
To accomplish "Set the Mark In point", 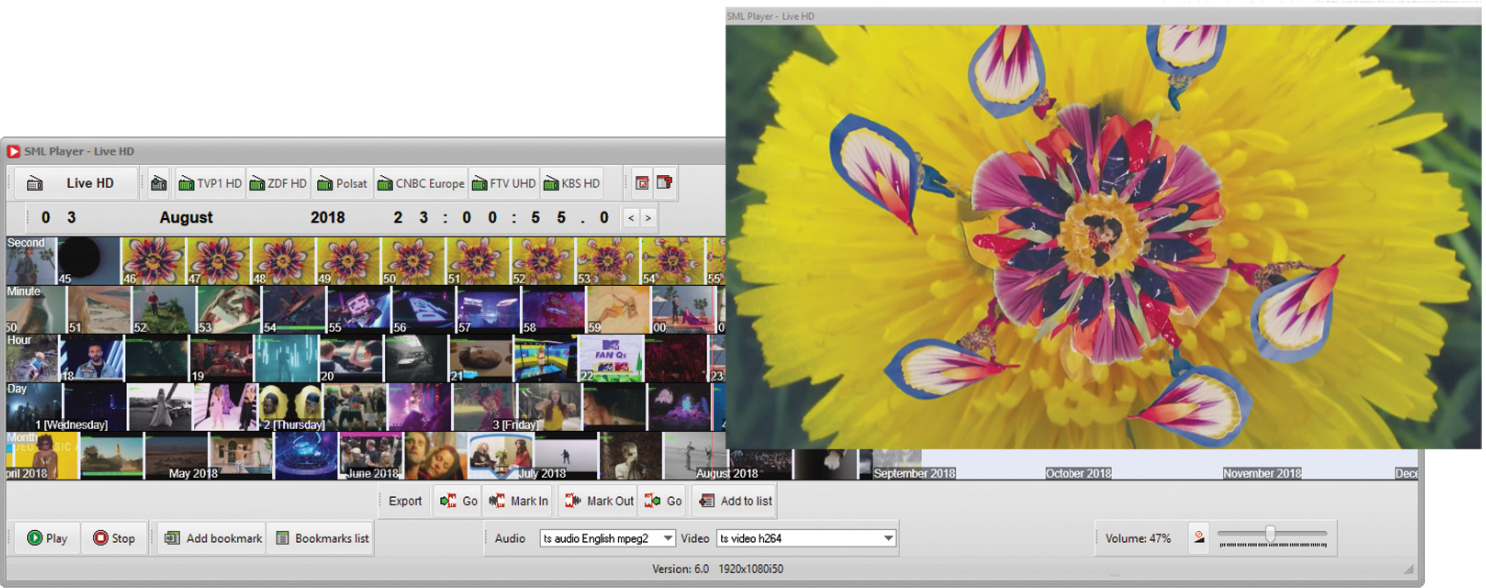I will (517, 501).
